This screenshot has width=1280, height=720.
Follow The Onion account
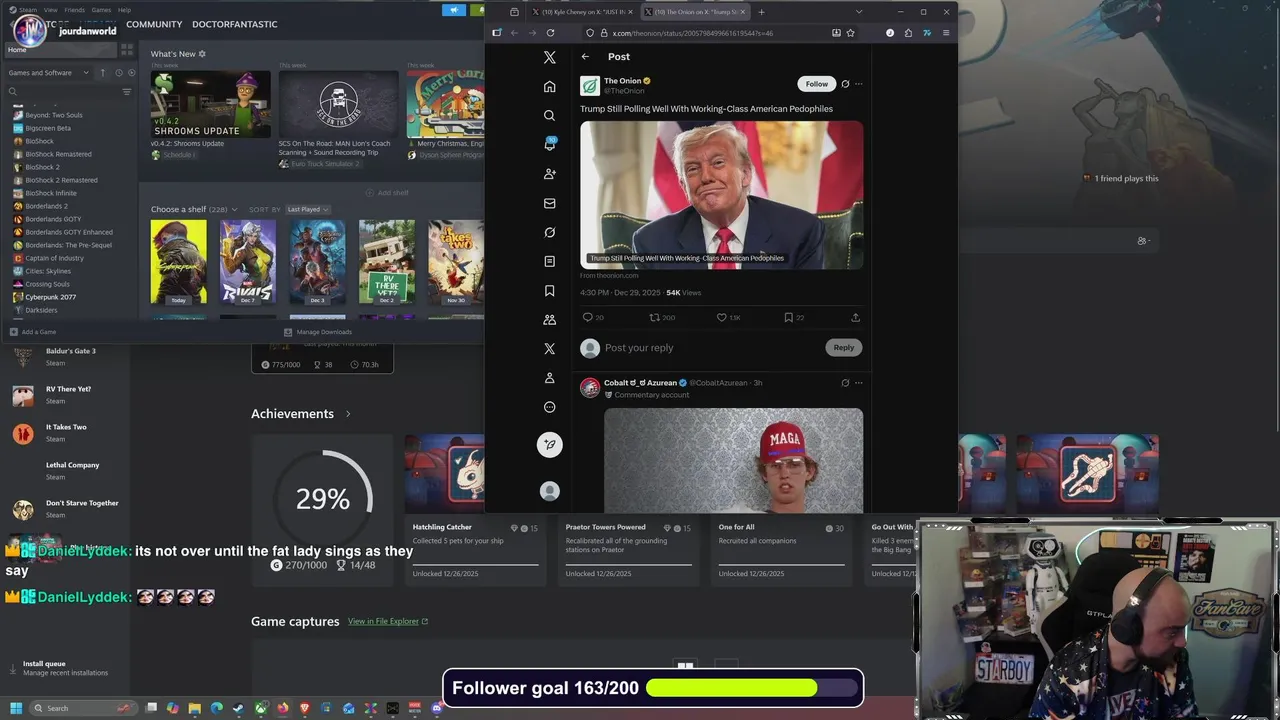817,84
